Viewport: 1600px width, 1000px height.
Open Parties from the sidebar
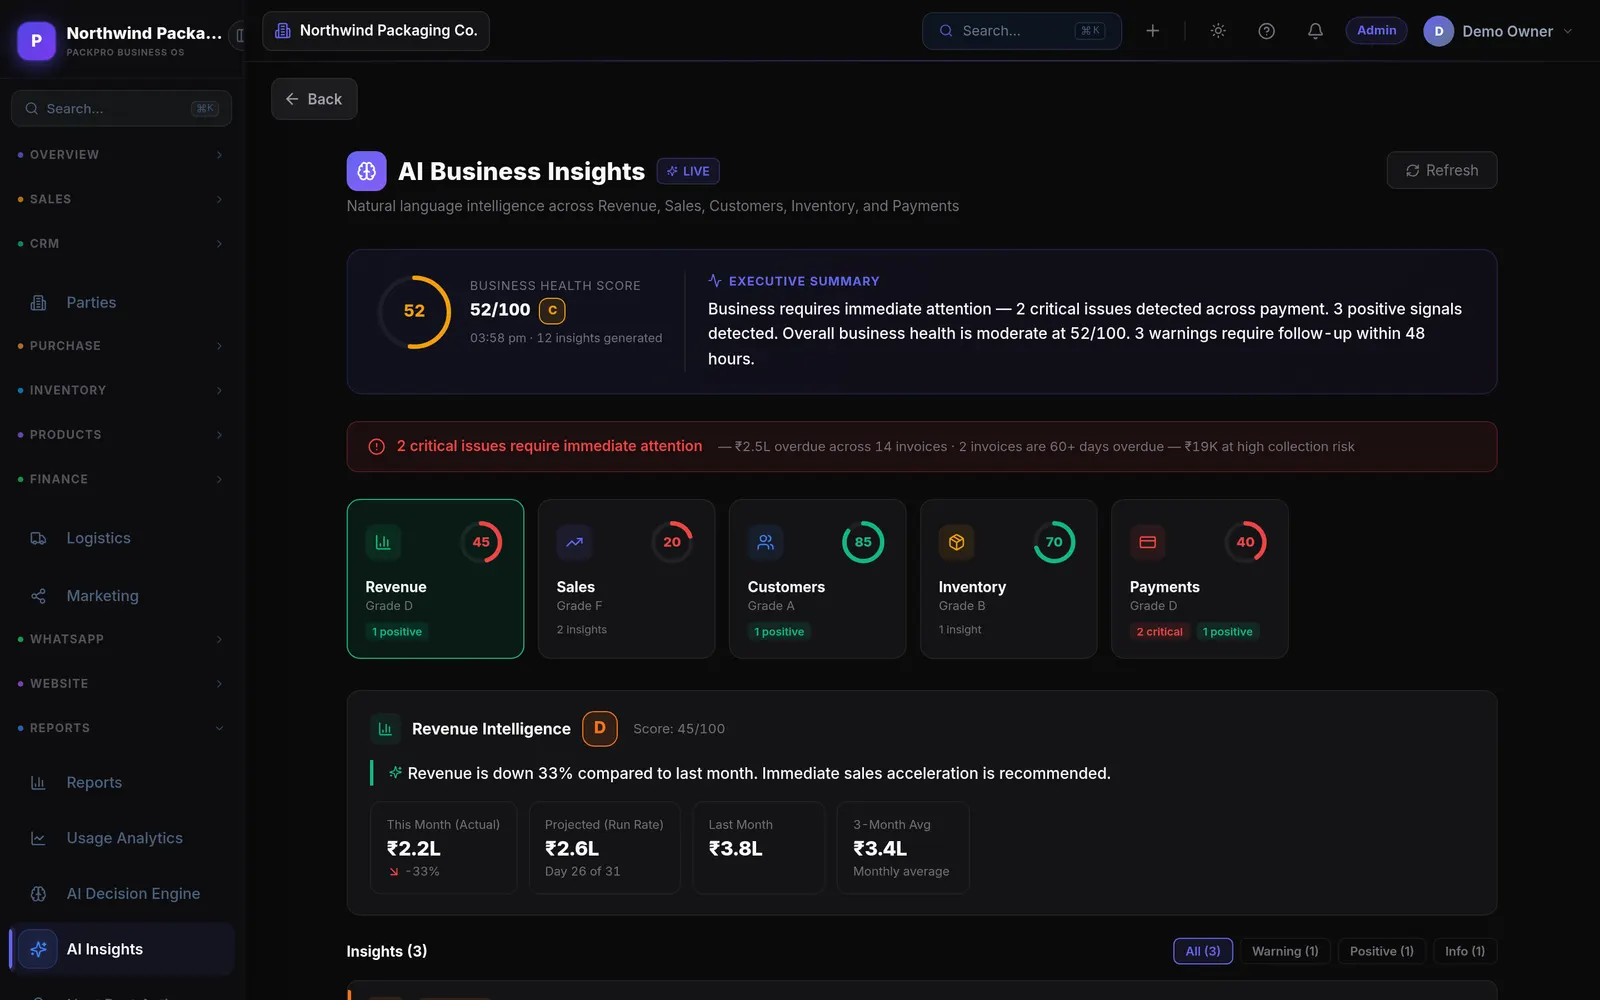[x=121, y=302]
